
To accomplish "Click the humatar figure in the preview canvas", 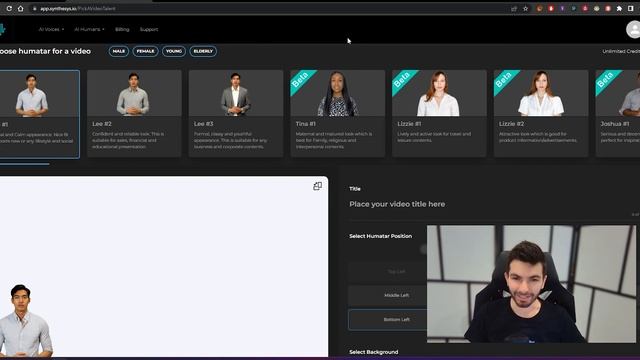I will coord(24,320).
